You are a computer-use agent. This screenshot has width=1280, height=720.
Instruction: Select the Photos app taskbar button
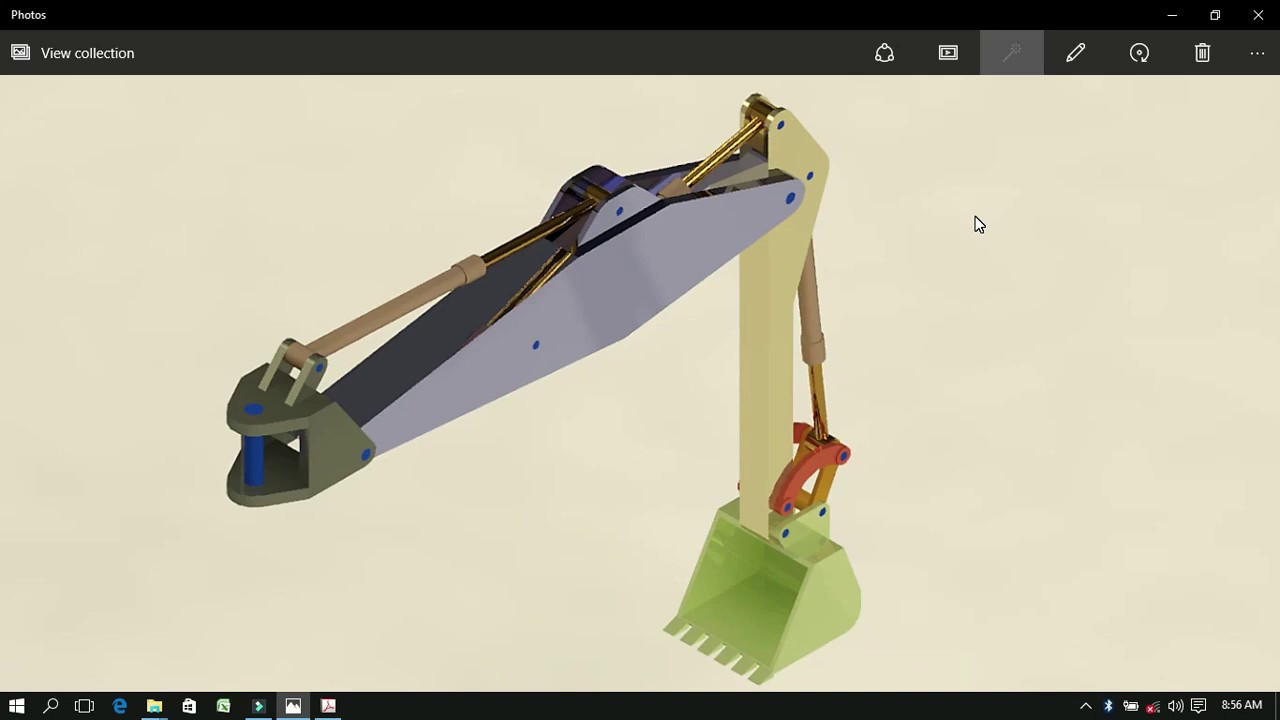point(293,706)
